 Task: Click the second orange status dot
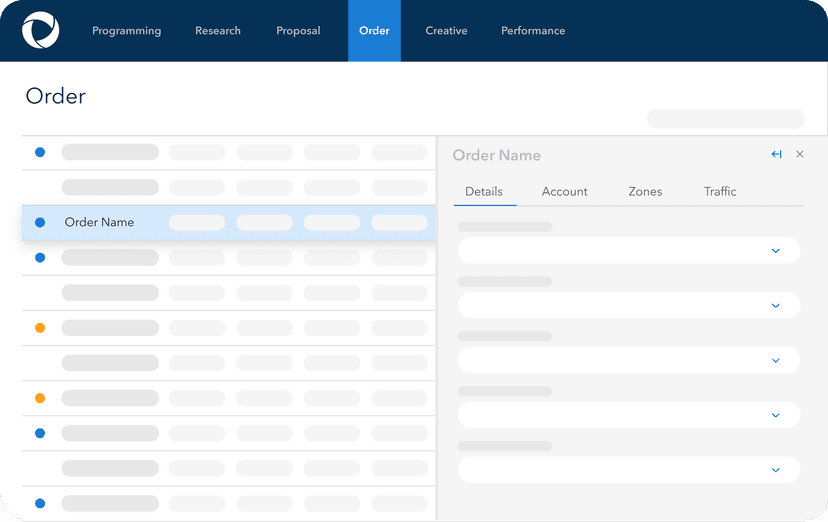click(x=40, y=398)
